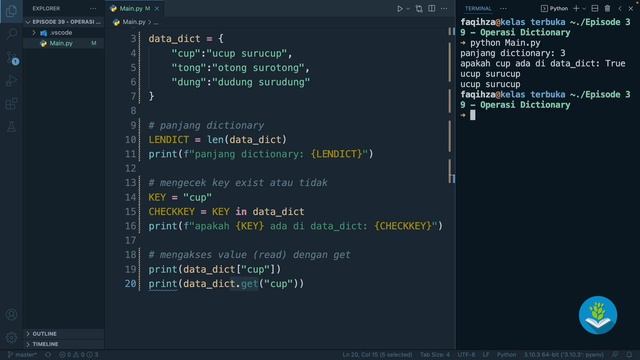Image resolution: width=640 pixels, height=360 pixels.
Task: Click the '# mengakses value (read) dengan get' comment
Action: [249, 255]
